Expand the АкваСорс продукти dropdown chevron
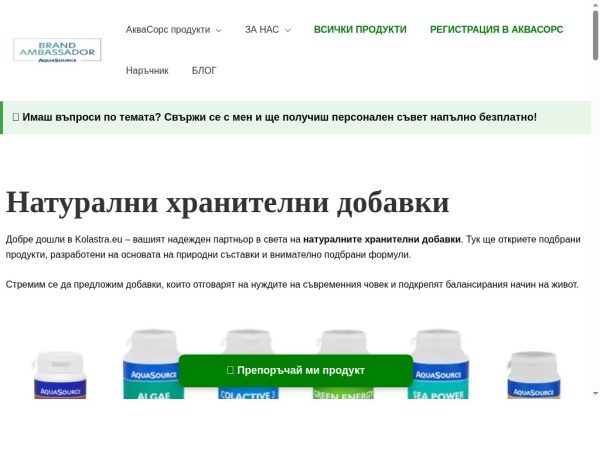Image resolution: width=600 pixels, height=450 pixels. [218, 30]
